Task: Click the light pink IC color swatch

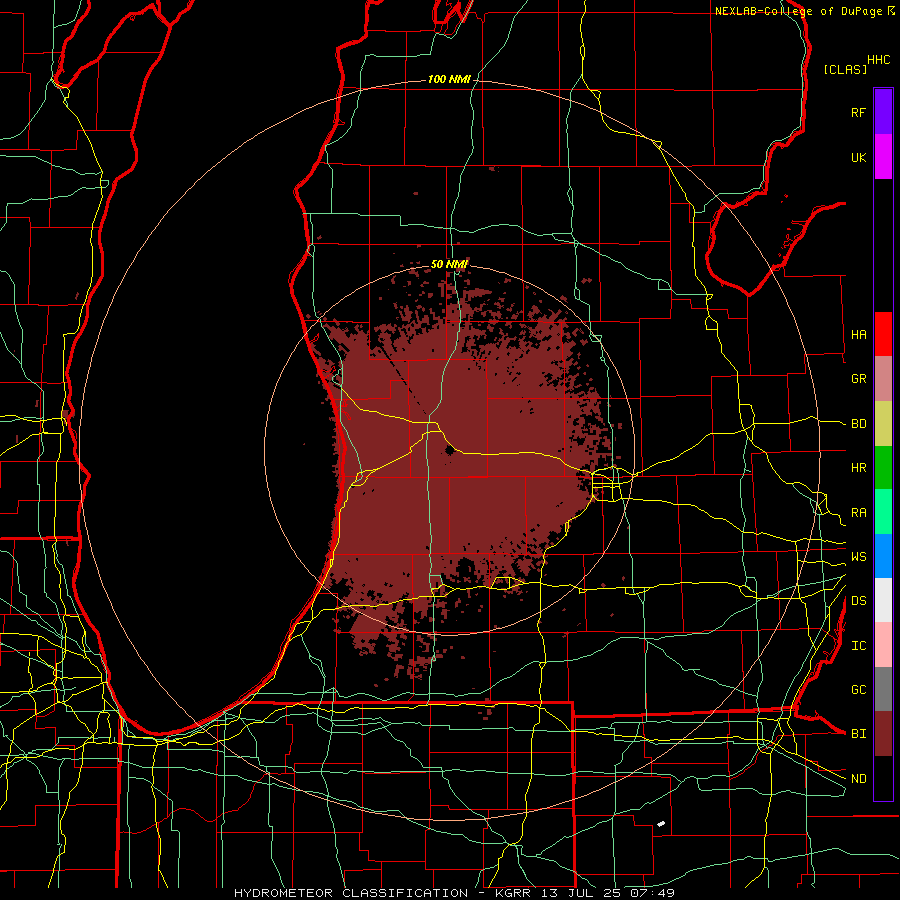Action: pos(883,645)
